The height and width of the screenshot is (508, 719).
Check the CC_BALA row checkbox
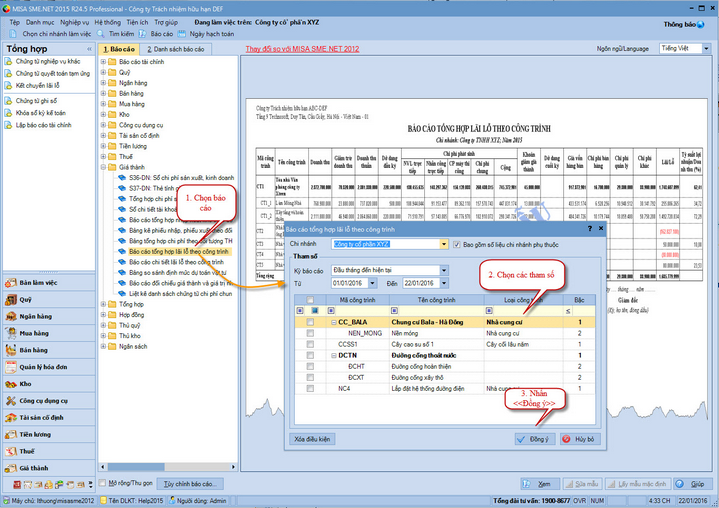click(310, 322)
